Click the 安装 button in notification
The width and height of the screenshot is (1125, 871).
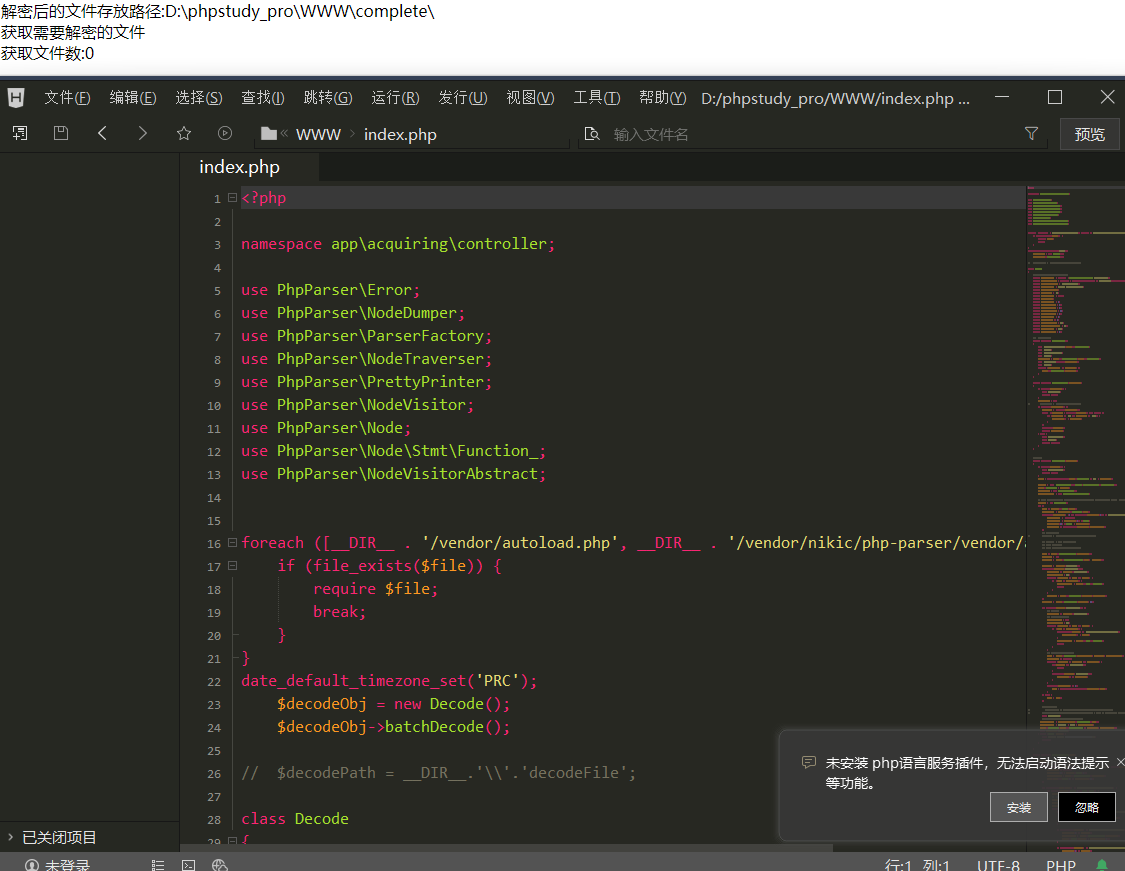[x=1018, y=807]
